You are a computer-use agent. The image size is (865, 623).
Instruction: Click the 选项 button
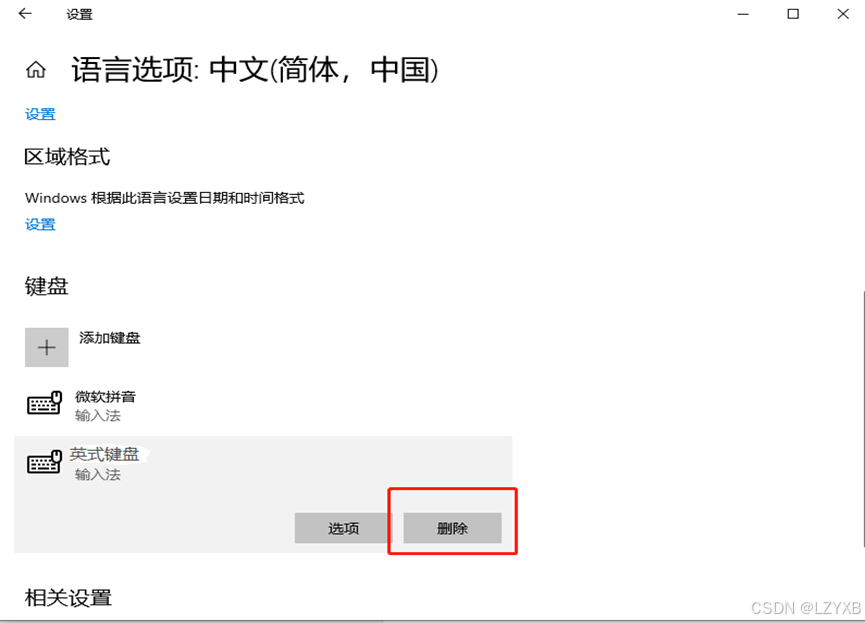point(343,528)
